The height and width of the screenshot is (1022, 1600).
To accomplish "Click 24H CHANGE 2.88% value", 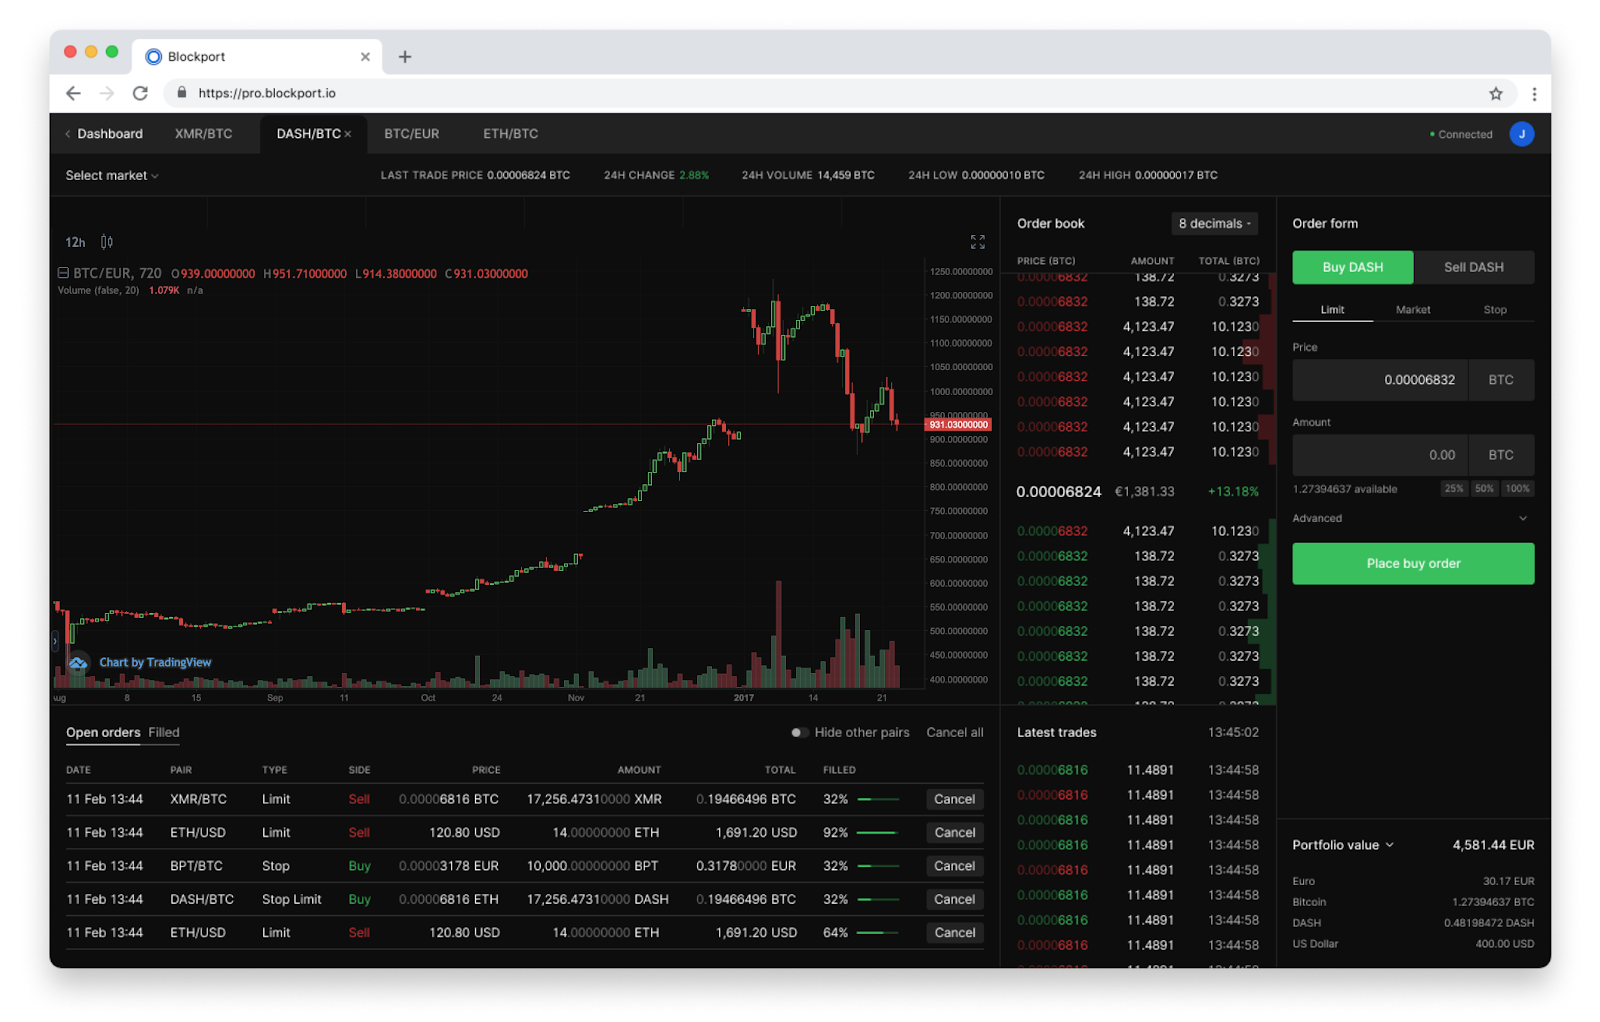I will (x=693, y=175).
